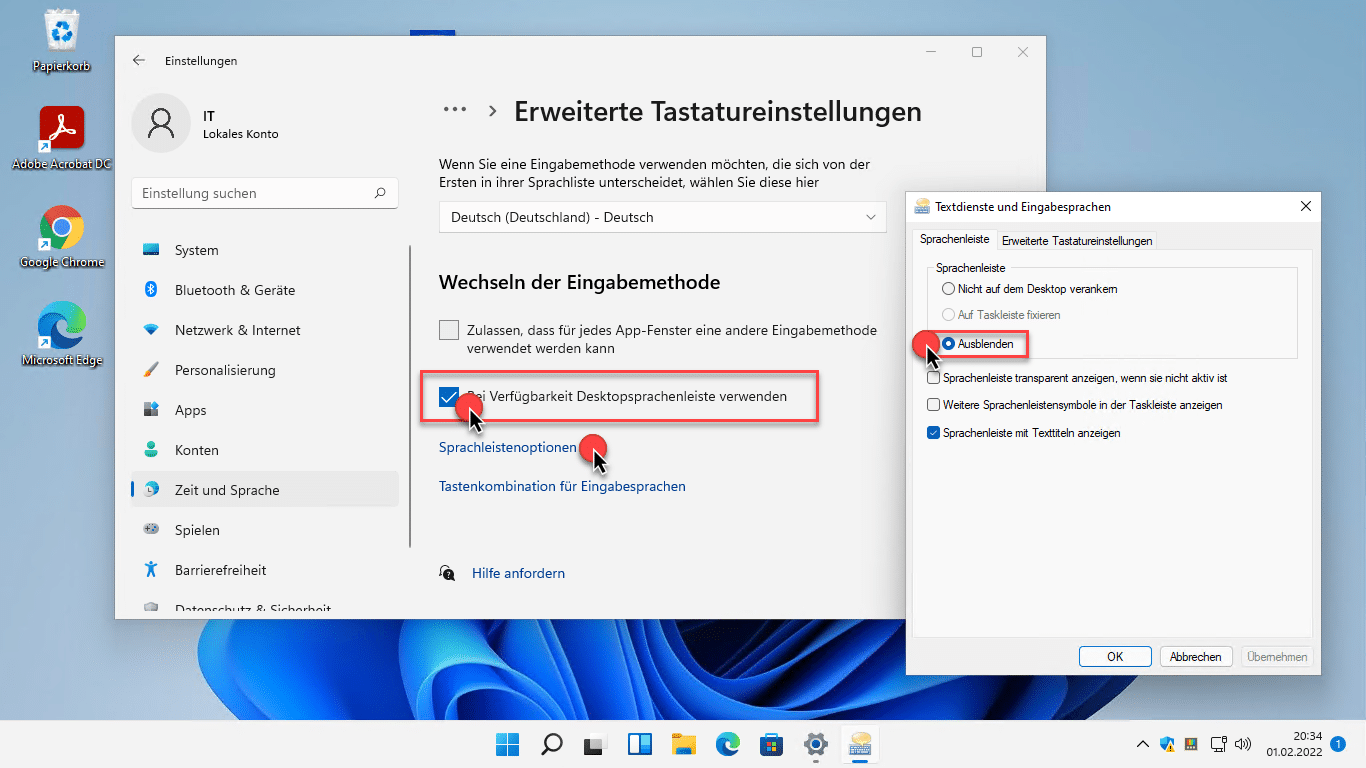The width and height of the screenshot is (1366, 768).
Task: Select Zeit und Sprache in sidebar
Action: [265, 490]
